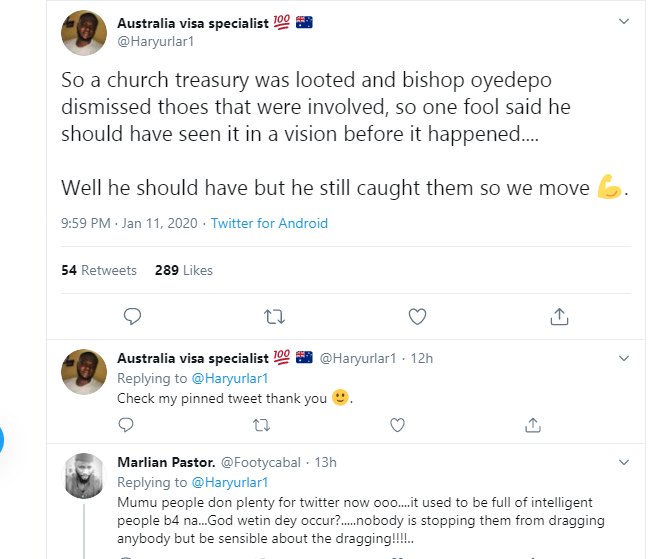656x559 pixels.
Task: Open the Twitter for Android source link
Action: 269,223
